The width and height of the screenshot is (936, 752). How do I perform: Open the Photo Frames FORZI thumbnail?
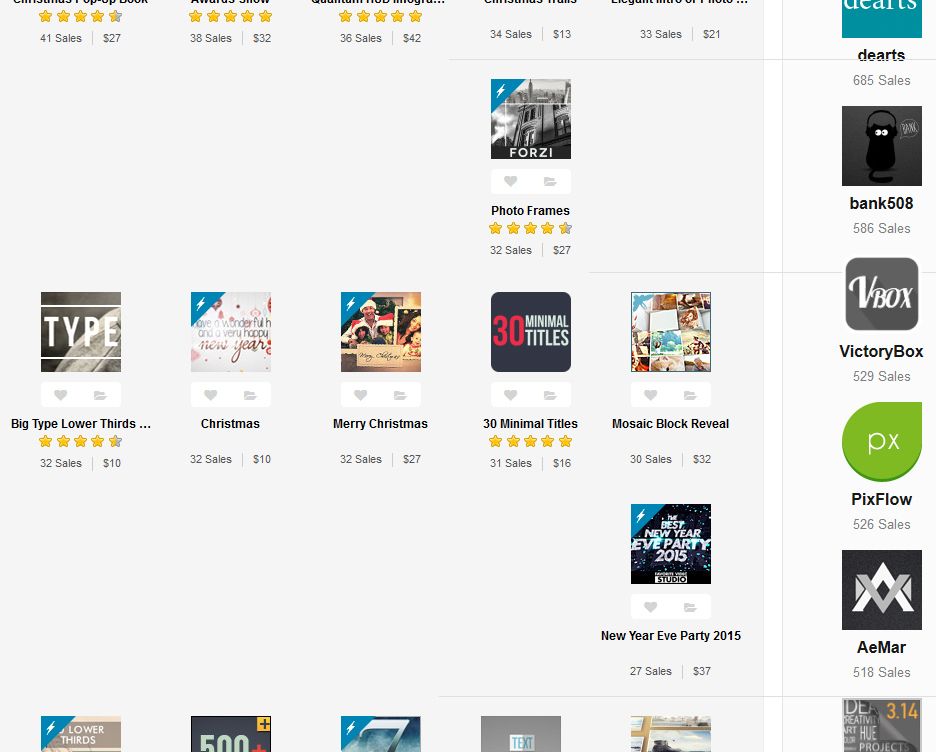pos(531,119)
